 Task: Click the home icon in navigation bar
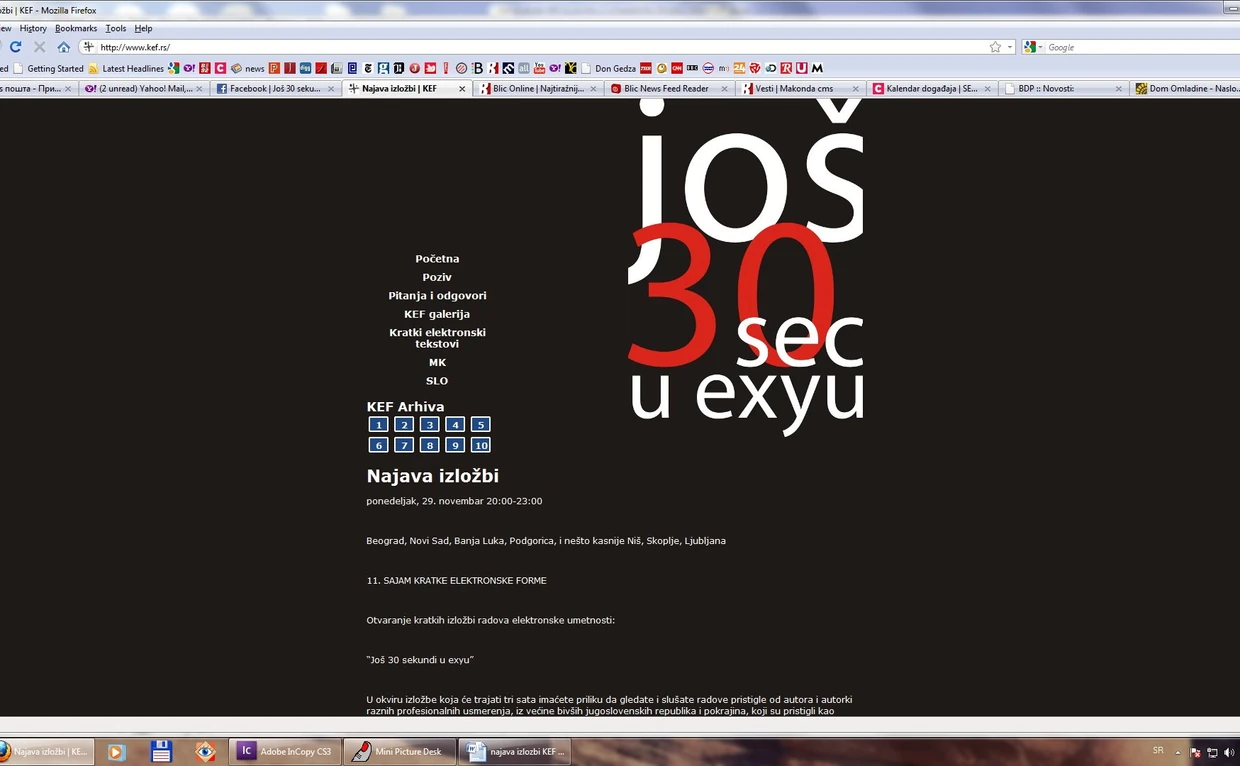[63, 47]
